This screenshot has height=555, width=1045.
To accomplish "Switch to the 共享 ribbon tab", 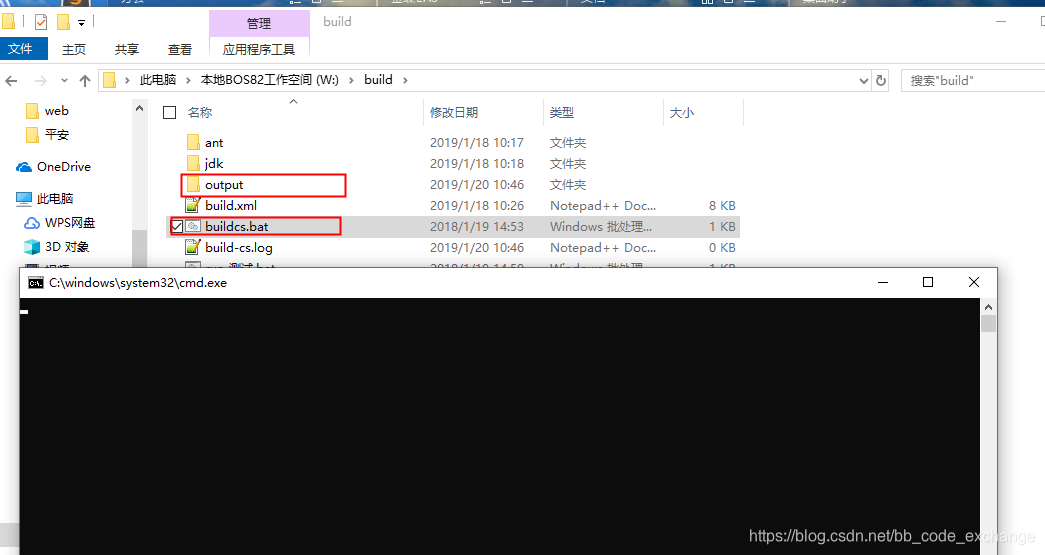I will pos(127,49).
